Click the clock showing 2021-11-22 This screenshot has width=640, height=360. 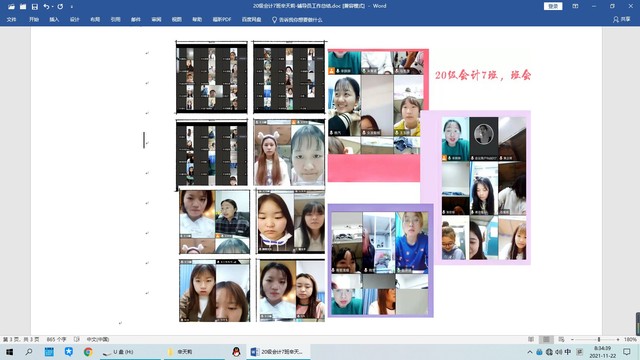point(603,352)
